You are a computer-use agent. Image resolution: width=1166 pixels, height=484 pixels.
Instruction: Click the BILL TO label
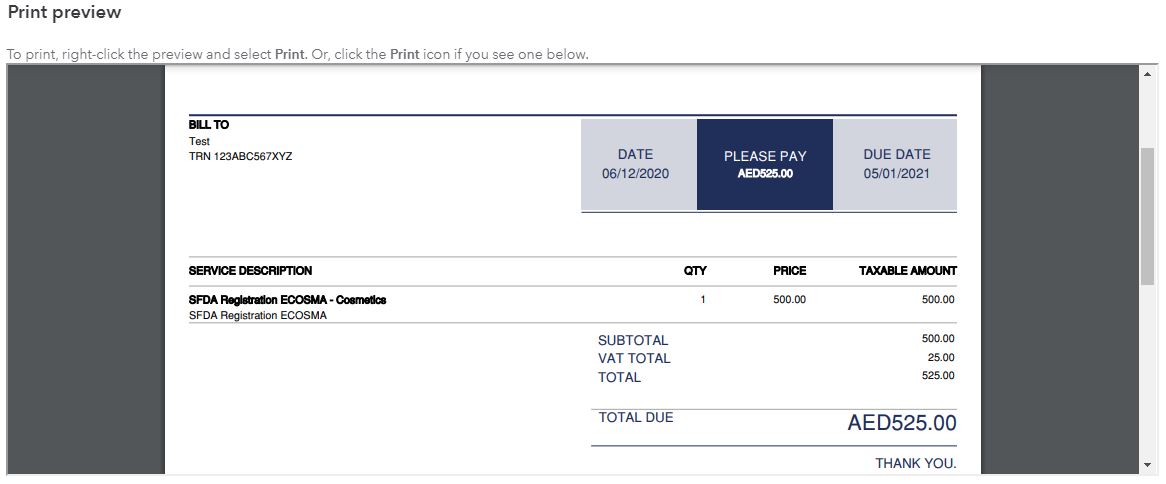[208, 125]
